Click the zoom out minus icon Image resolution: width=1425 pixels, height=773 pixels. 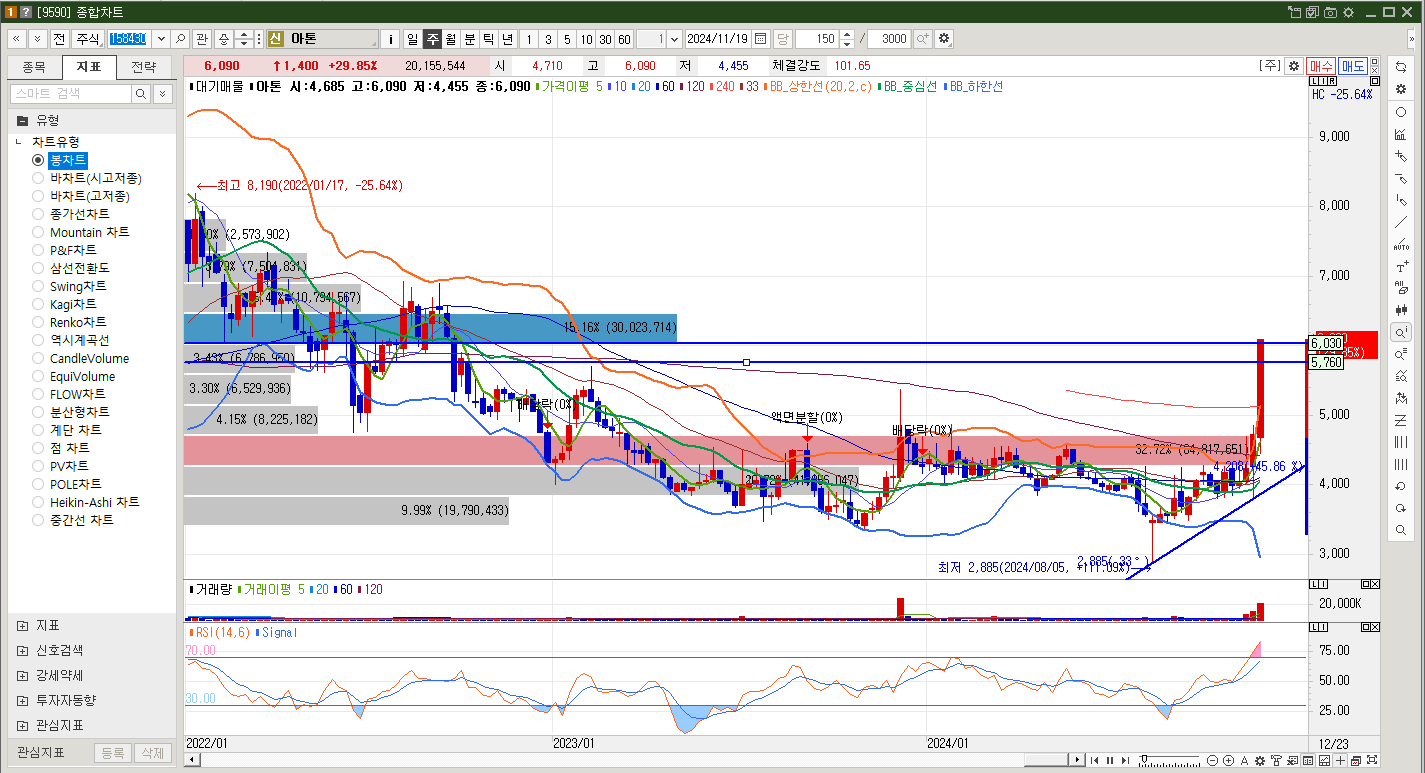click(1212, 760)
